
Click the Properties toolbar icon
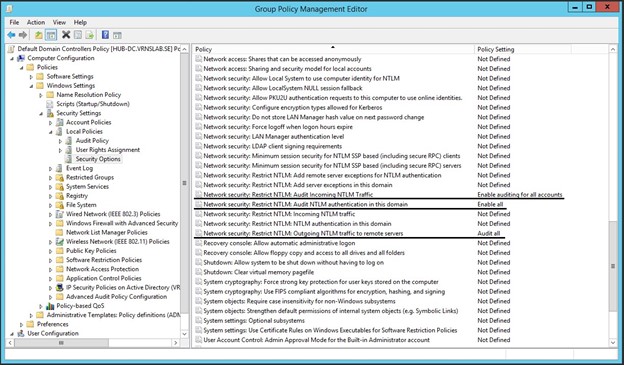[78, 35]
